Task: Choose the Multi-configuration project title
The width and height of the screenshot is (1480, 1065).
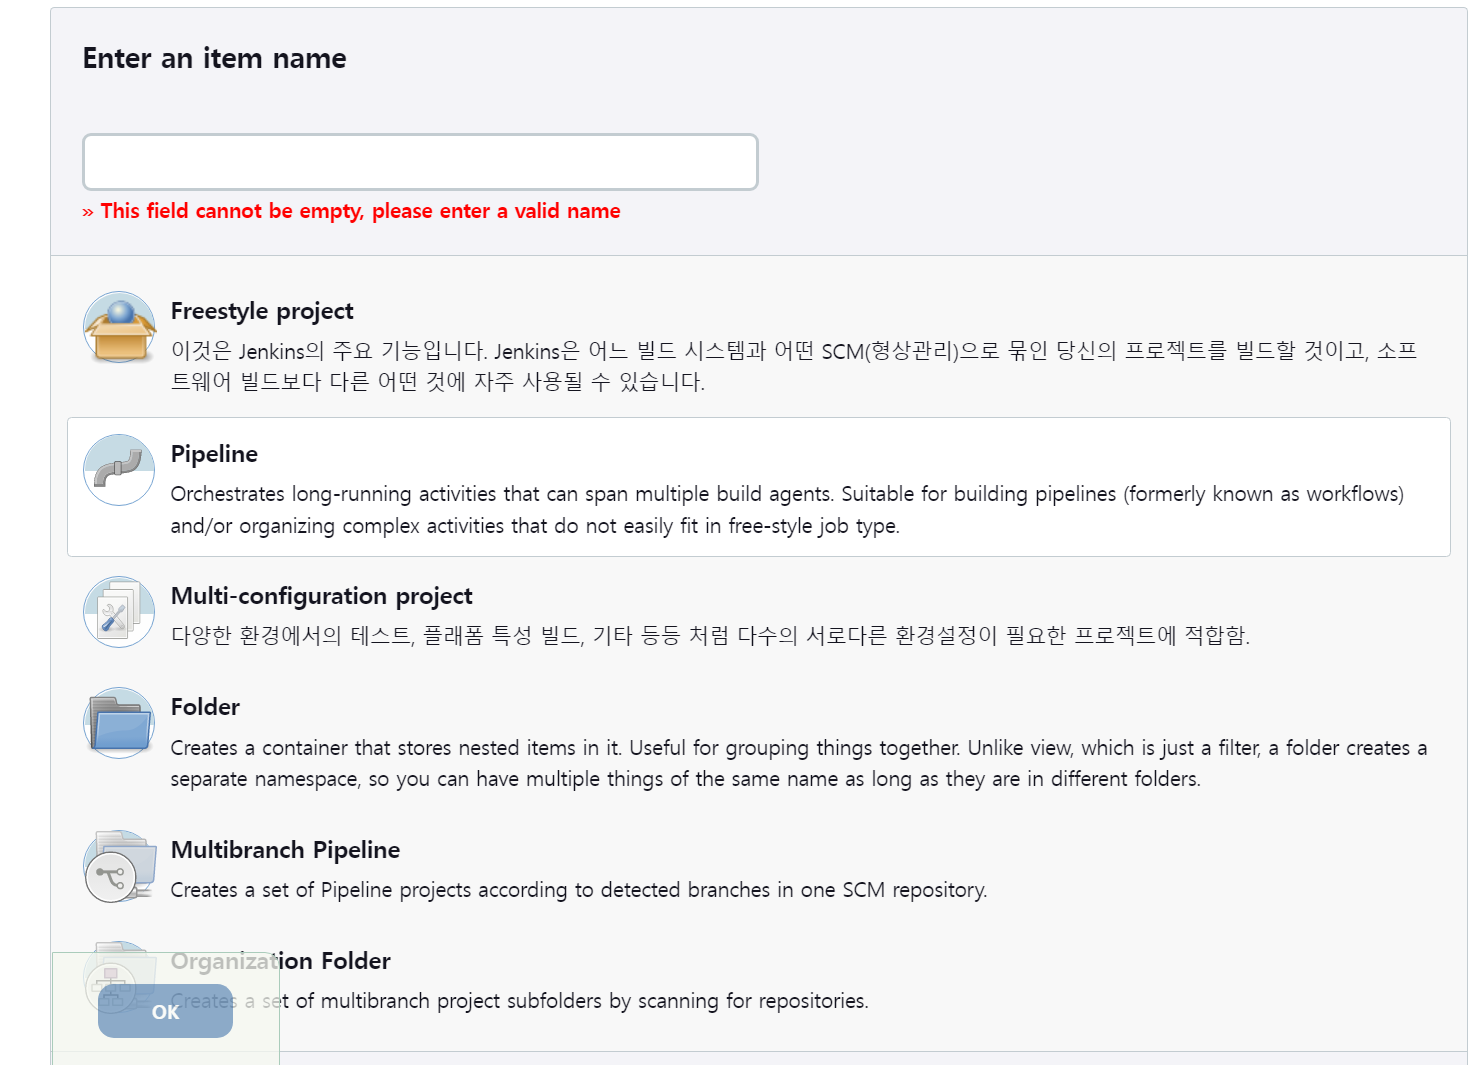Action: click(x=321, y=596)
